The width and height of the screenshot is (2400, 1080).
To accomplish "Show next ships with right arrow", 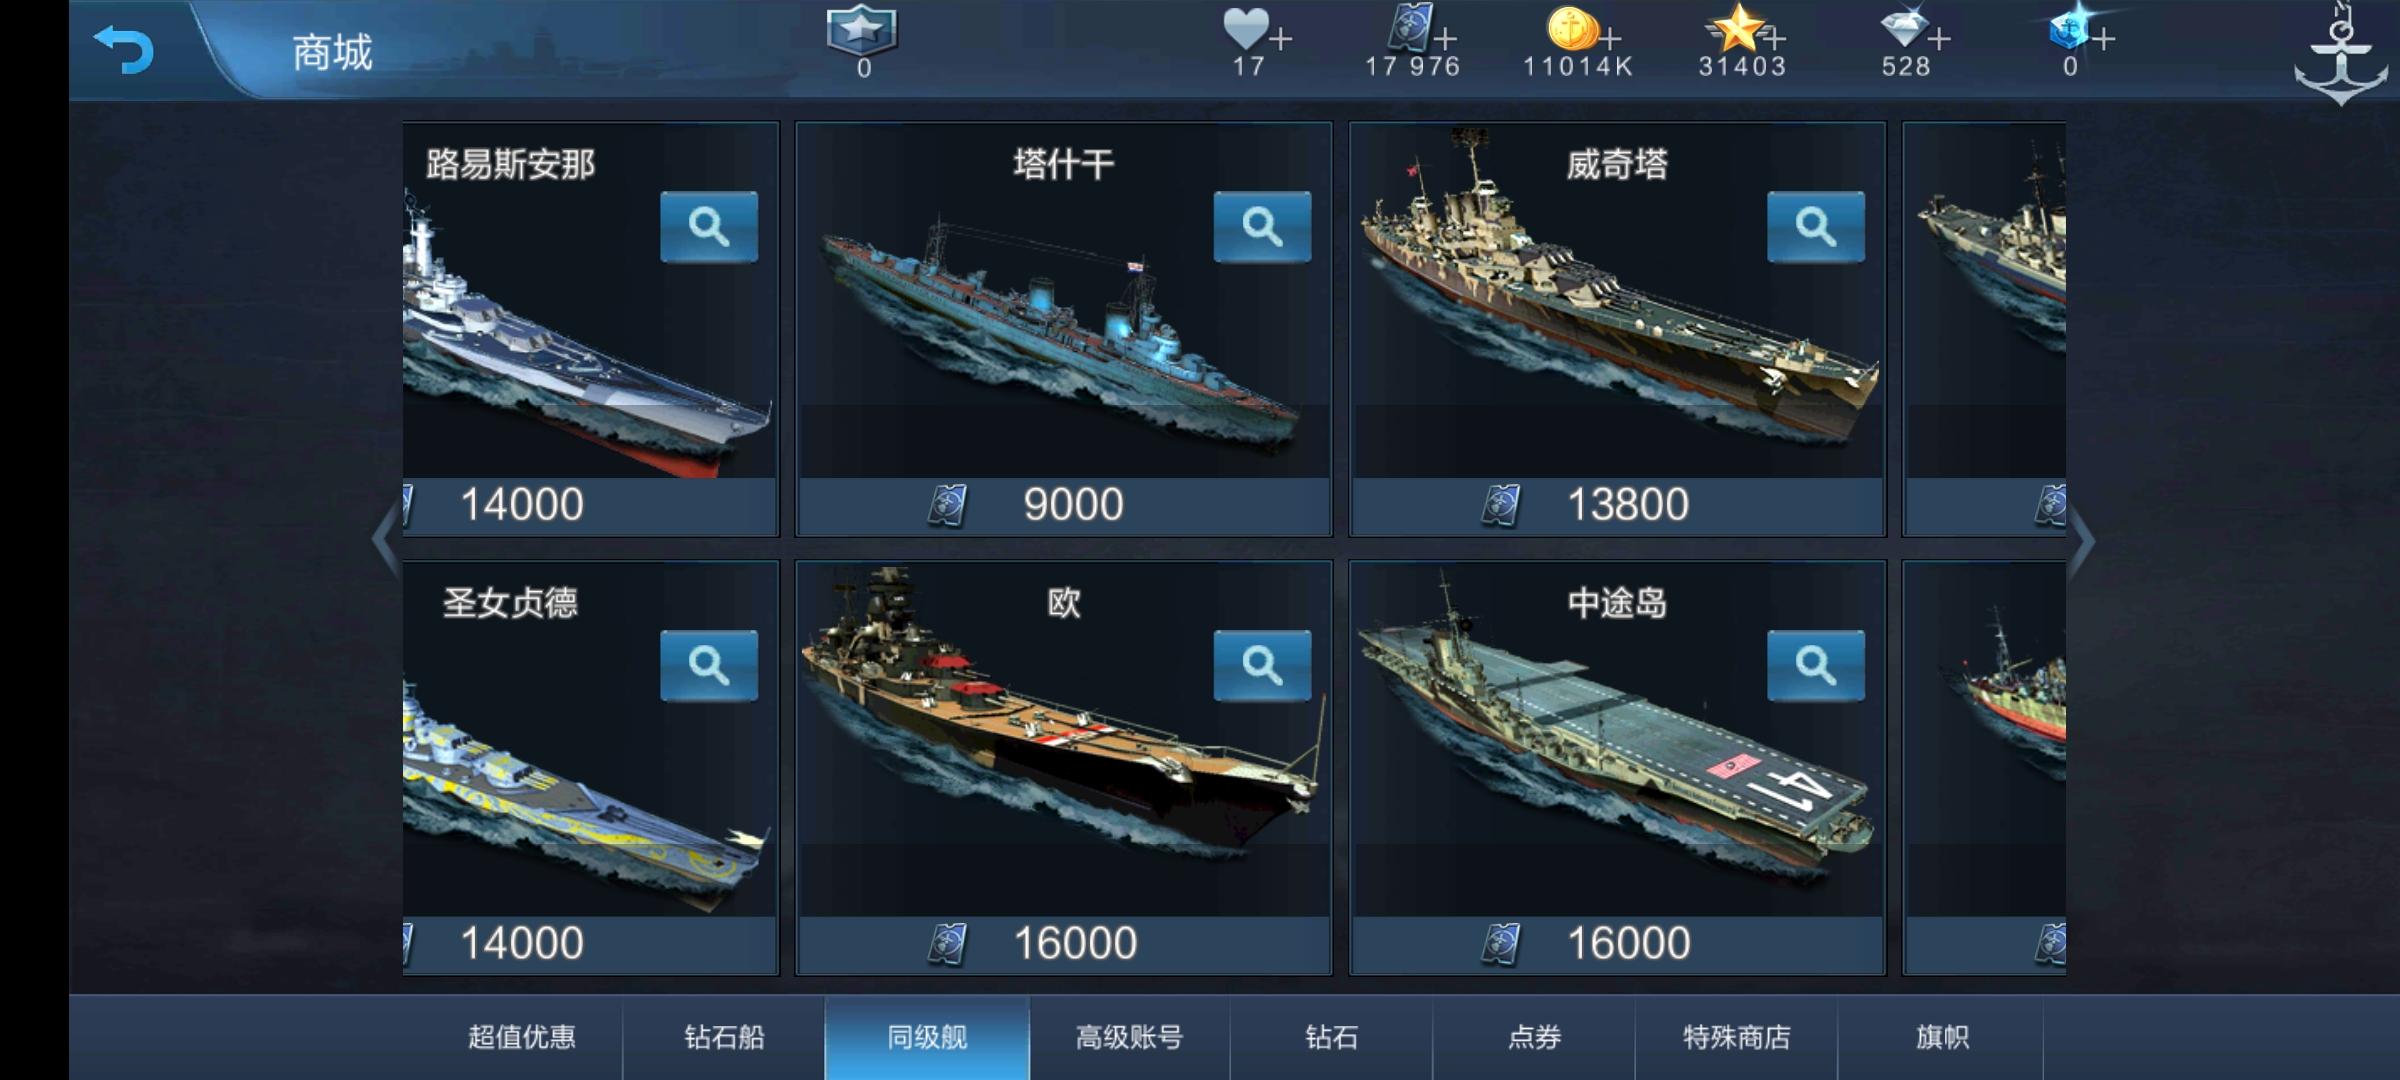I will (x=2082, y=541).
